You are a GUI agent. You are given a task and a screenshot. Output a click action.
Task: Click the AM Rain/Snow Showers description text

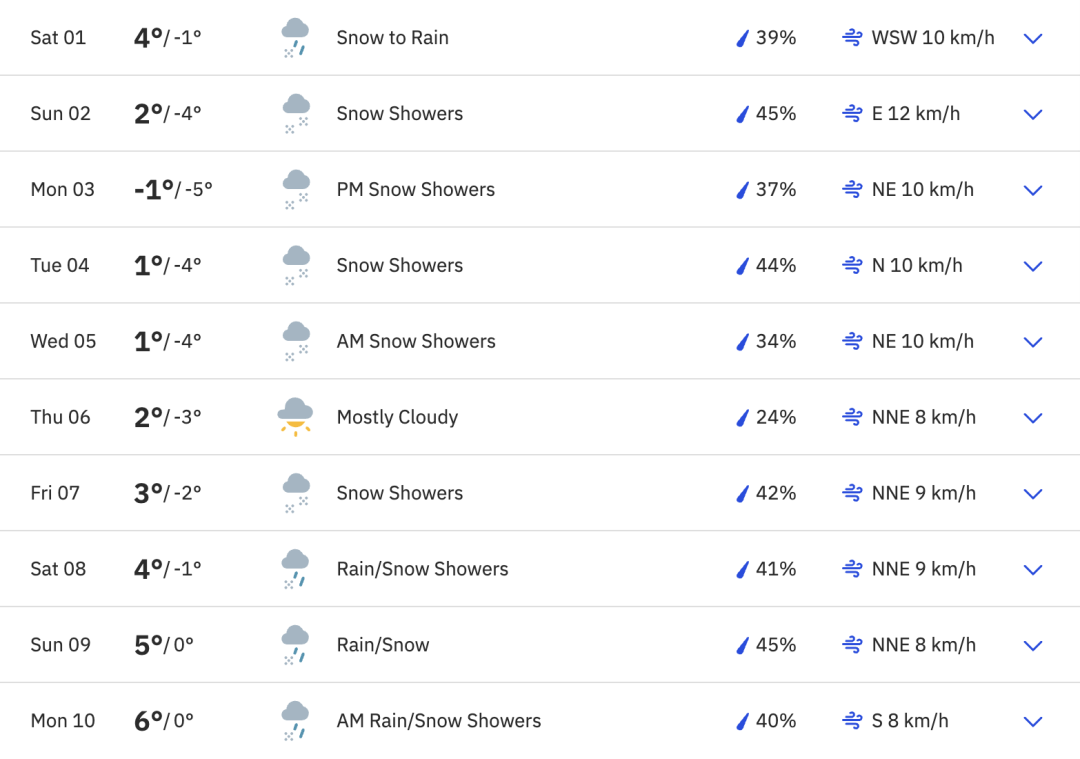(438, 721)
